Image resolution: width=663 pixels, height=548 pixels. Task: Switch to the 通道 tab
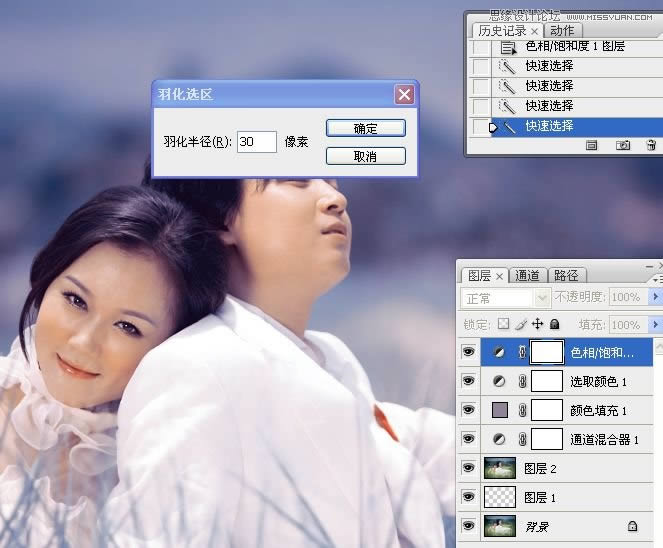click(x=528, y=276)
